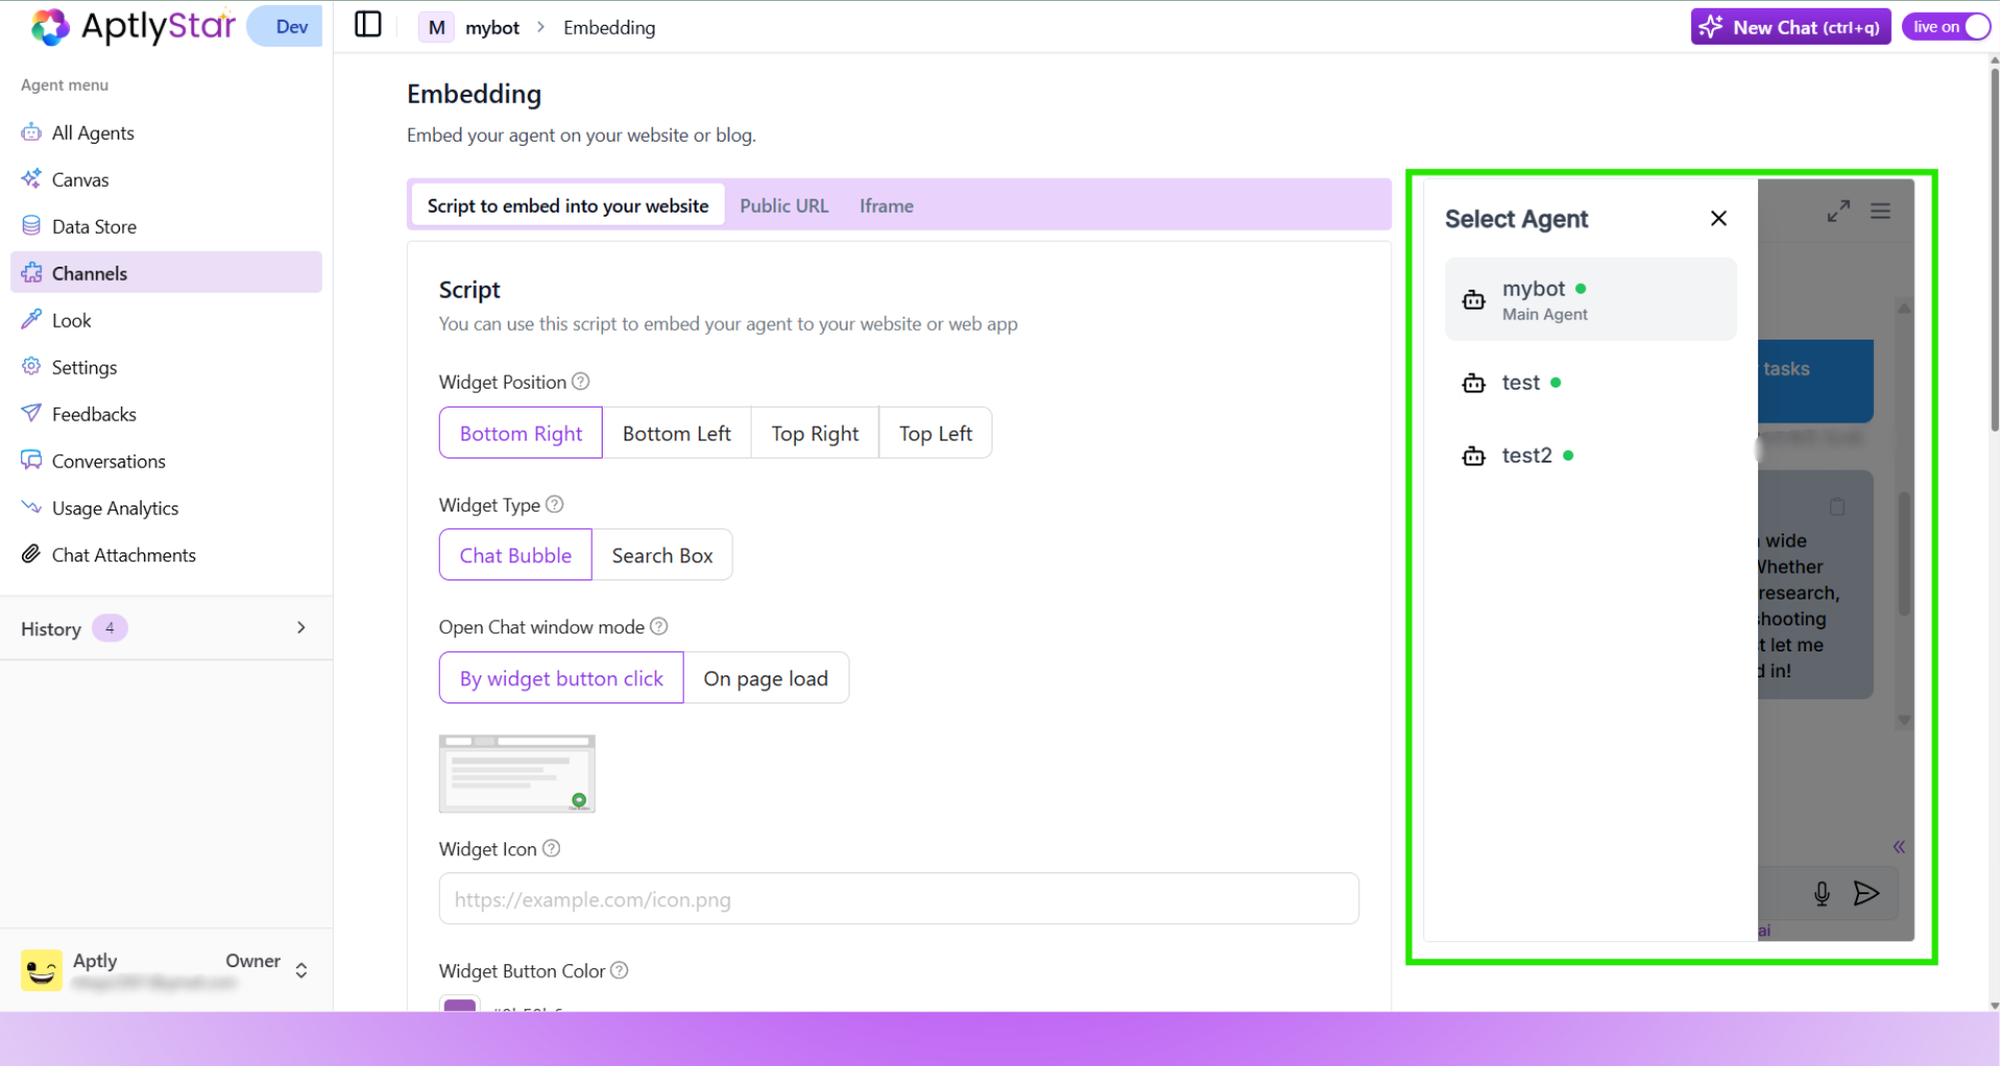Select the Top Right widget position

815,433
